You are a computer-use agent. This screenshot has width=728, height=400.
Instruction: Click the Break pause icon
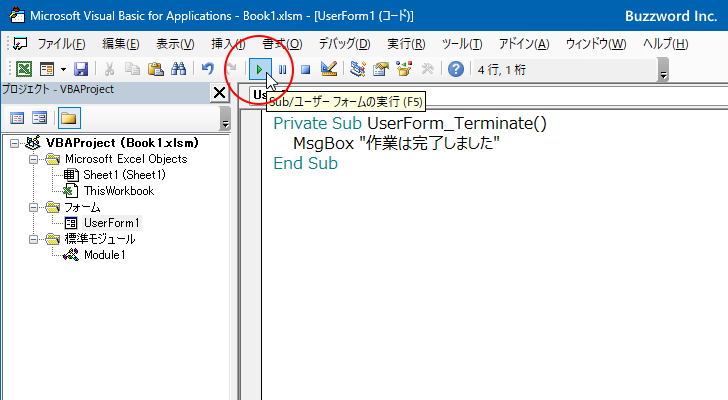[x=282, y=70]
